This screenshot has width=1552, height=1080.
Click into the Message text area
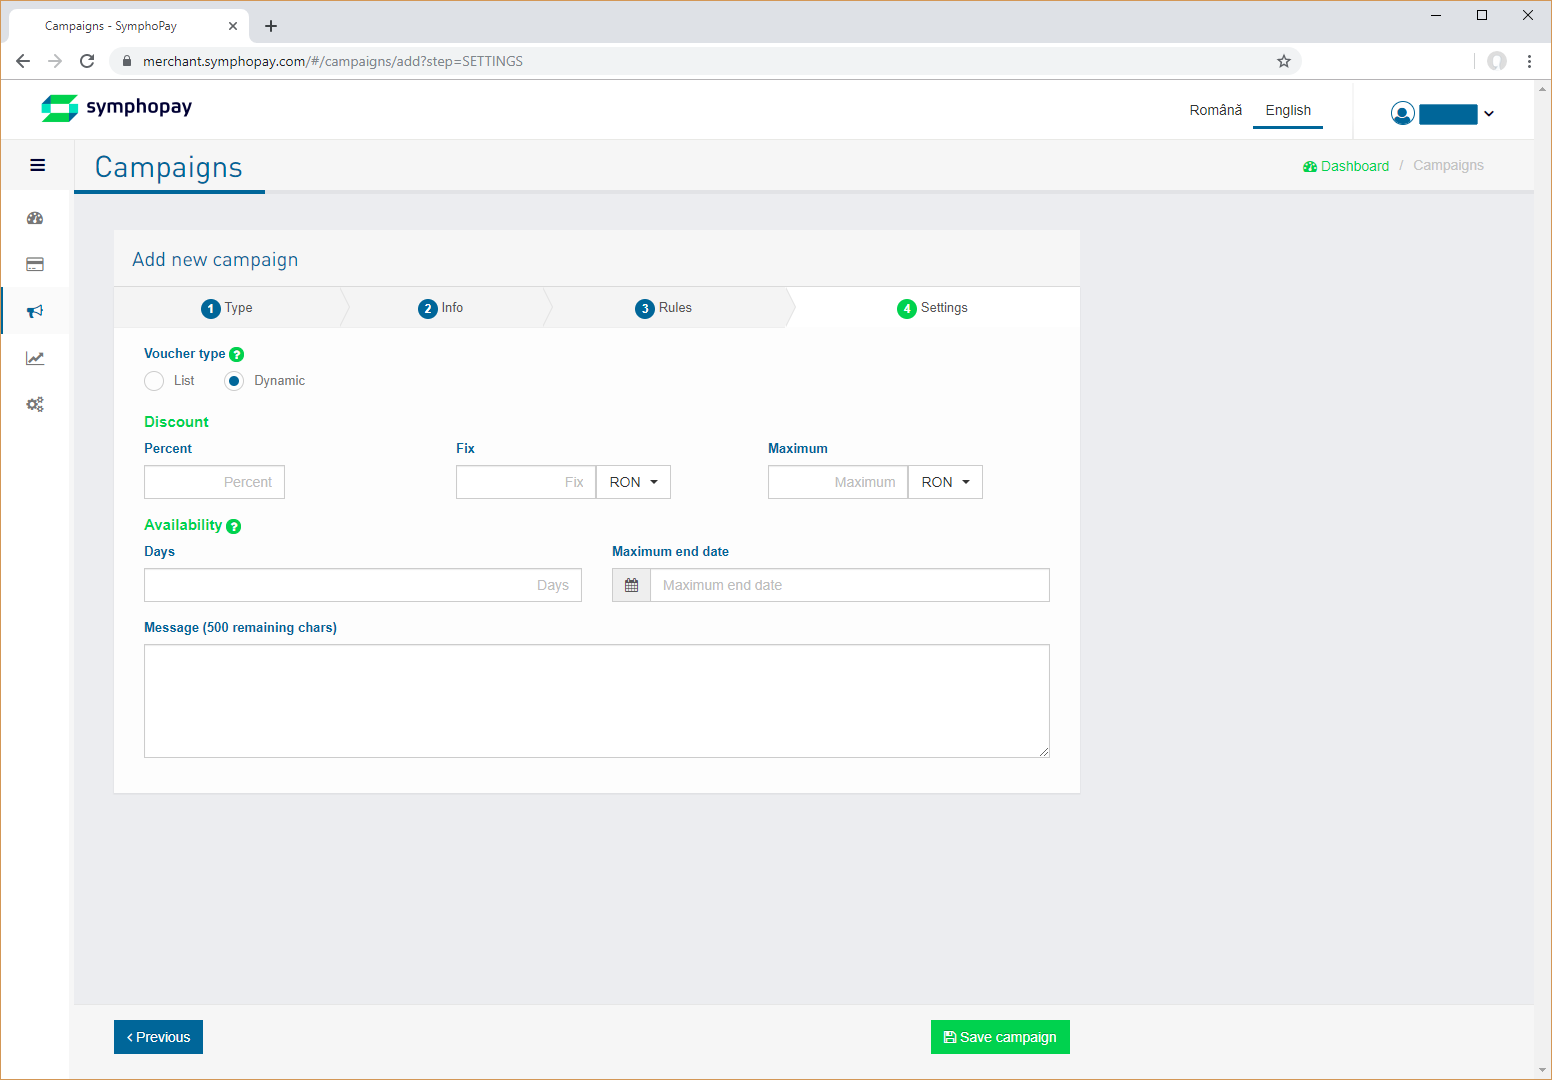pos(596,700)
